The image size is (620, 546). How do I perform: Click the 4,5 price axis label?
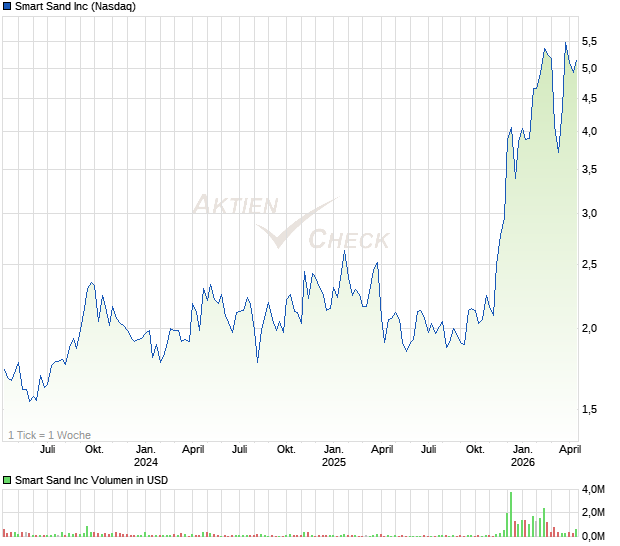(x=589, y=98)
